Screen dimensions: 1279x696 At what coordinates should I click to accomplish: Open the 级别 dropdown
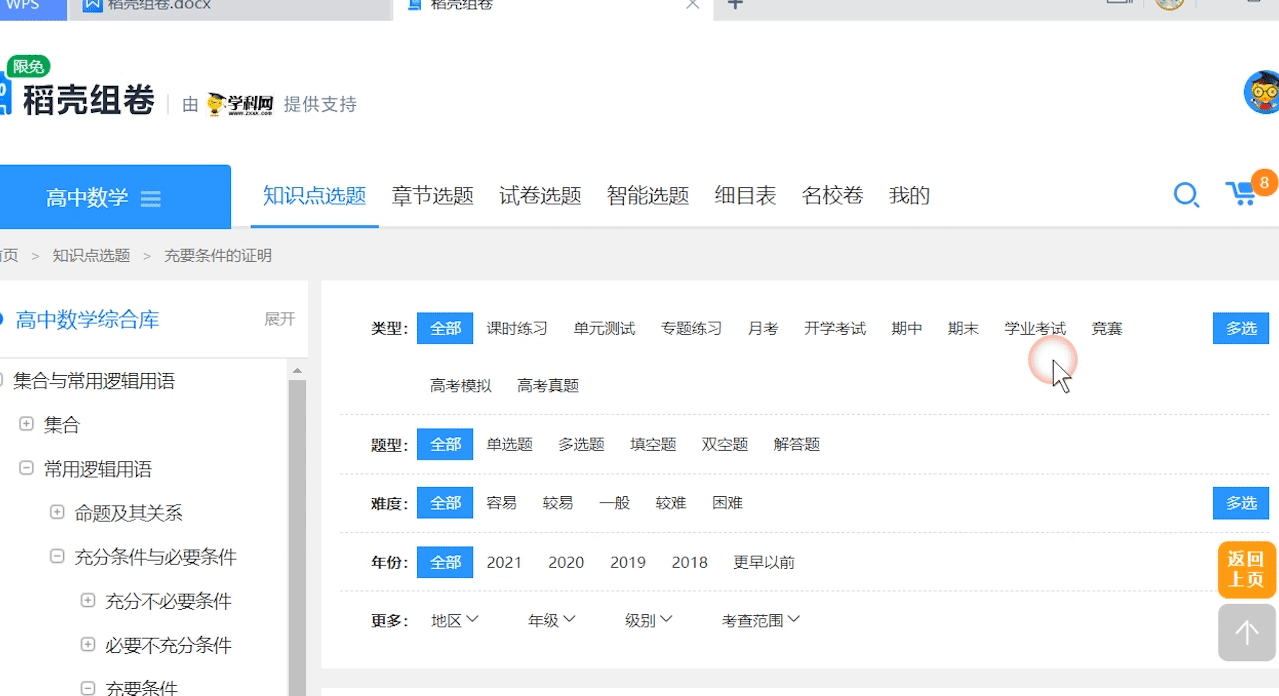click(649, 620)
